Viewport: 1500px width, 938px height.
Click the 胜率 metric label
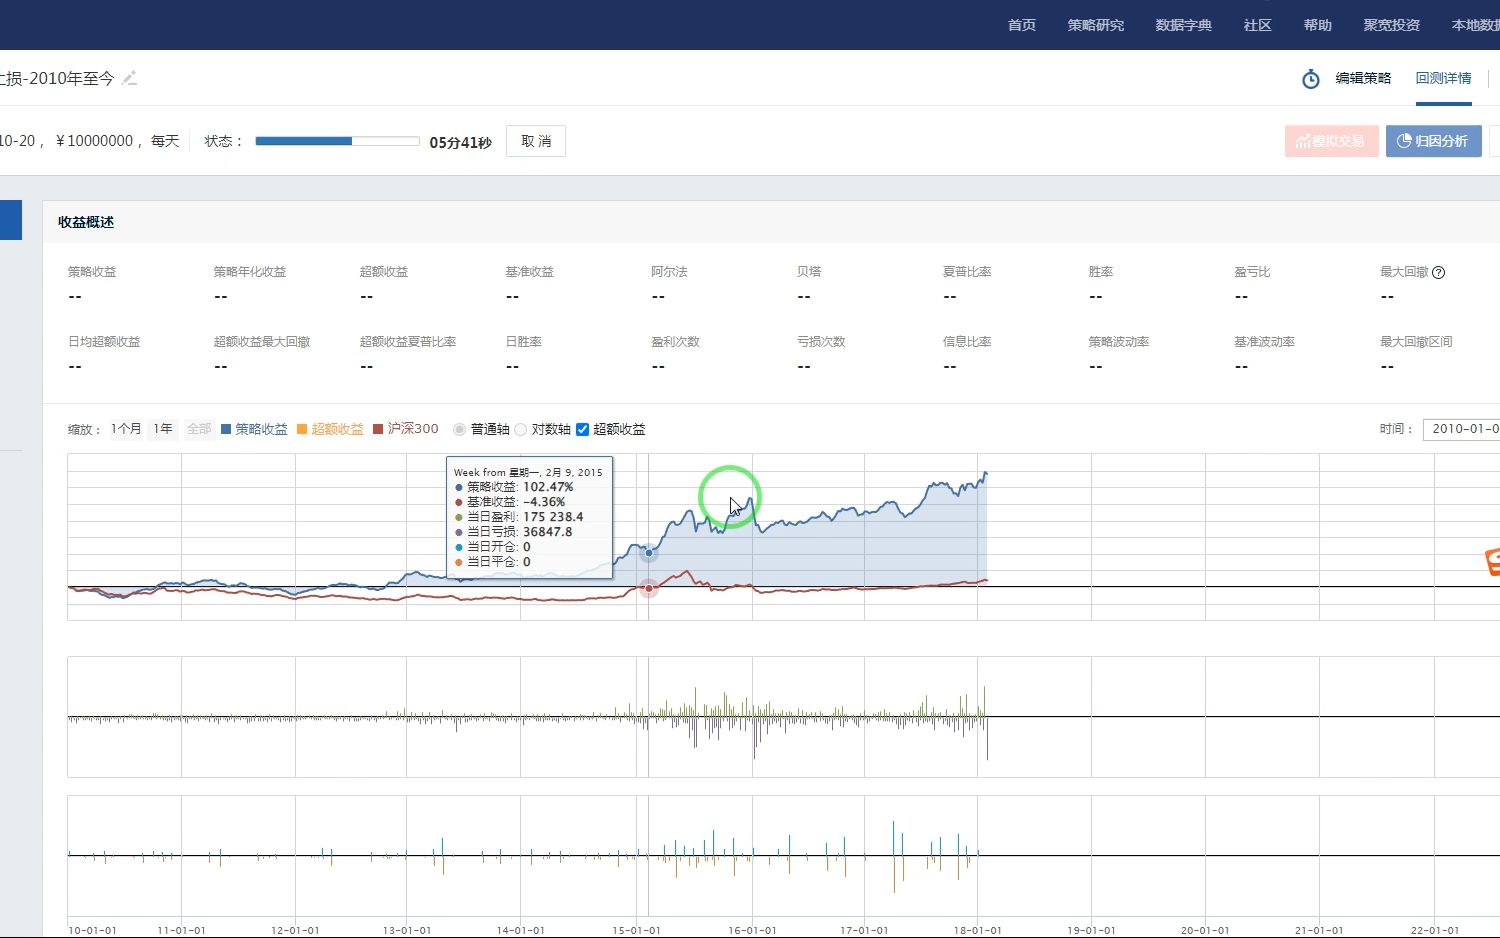click(1101, 272)
